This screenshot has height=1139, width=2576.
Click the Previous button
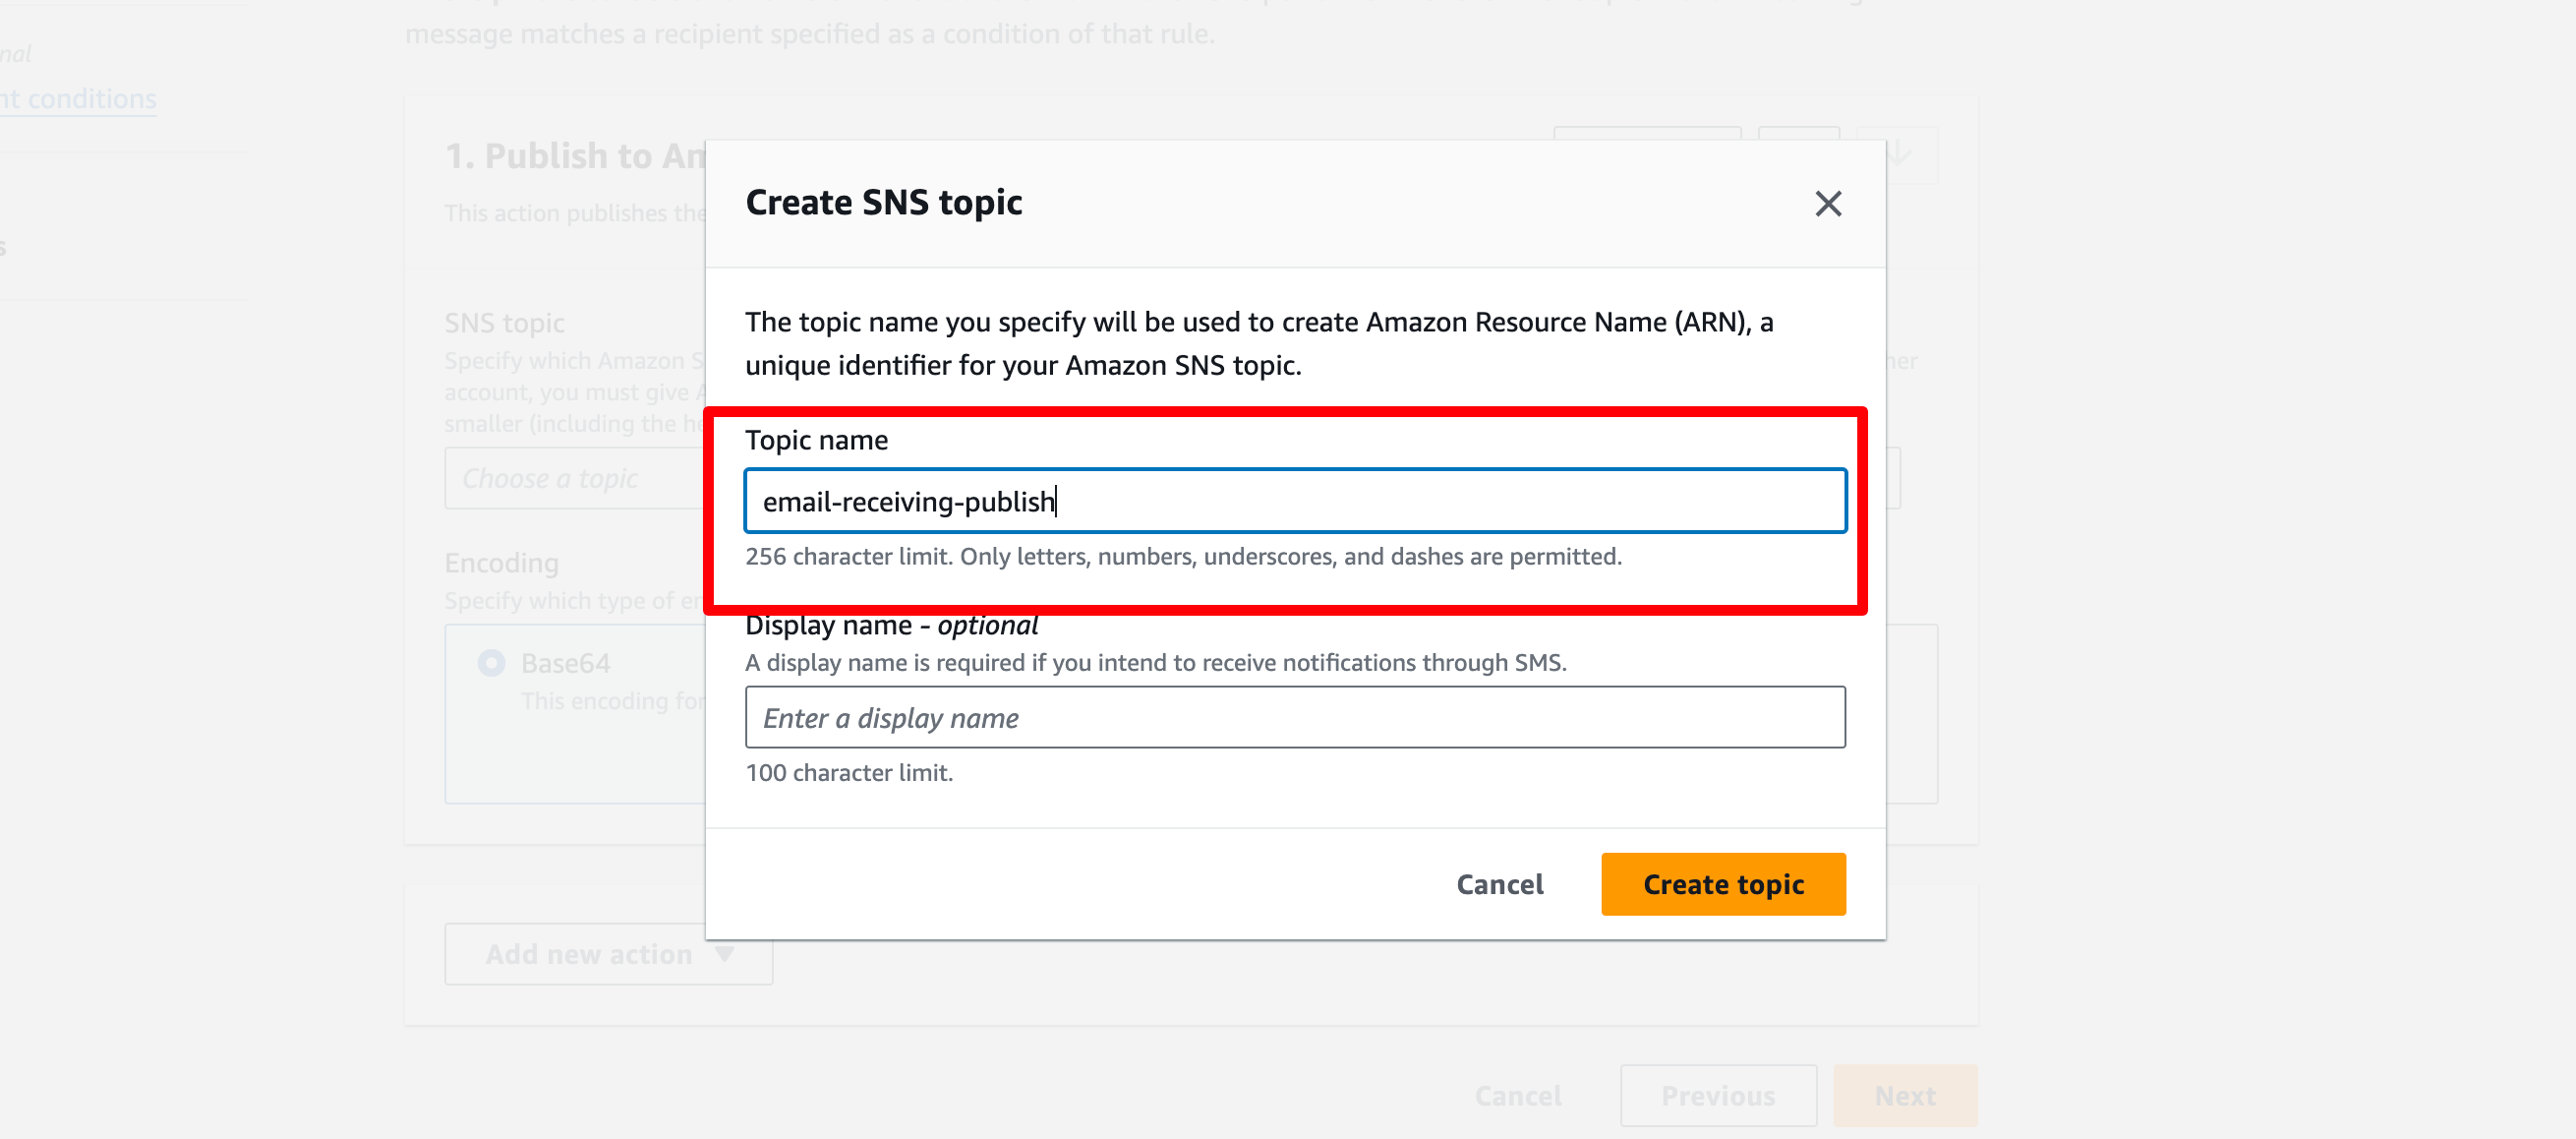(1717, 1095)
